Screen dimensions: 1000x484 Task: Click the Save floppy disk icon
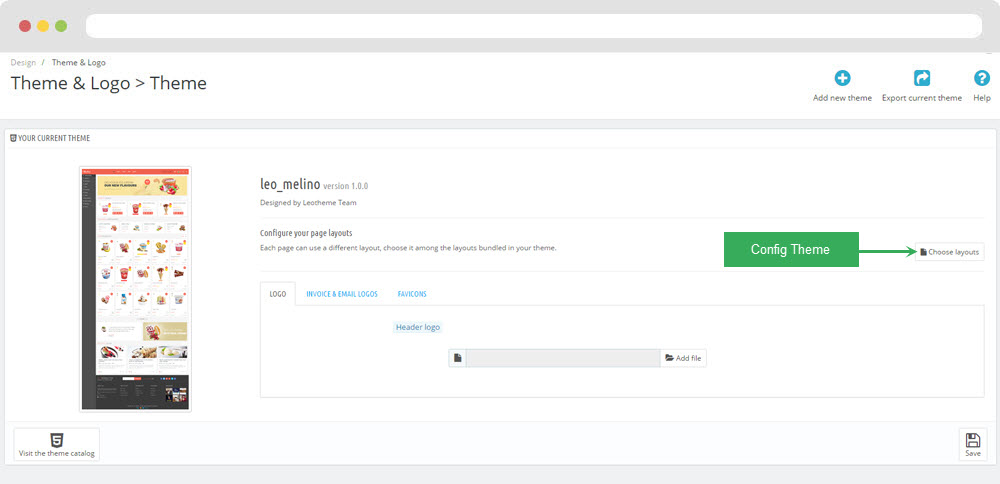click(972, 440)
